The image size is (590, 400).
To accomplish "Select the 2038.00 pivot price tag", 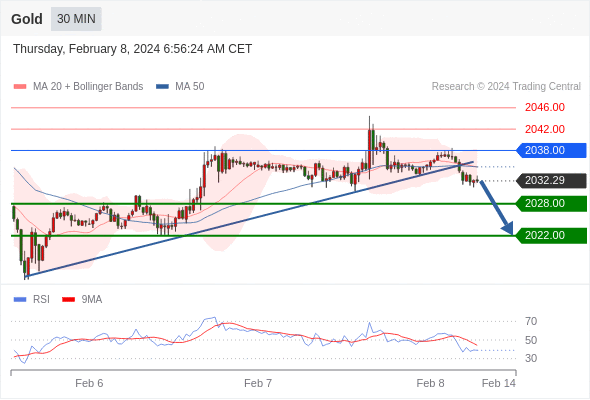I will 551,151.
